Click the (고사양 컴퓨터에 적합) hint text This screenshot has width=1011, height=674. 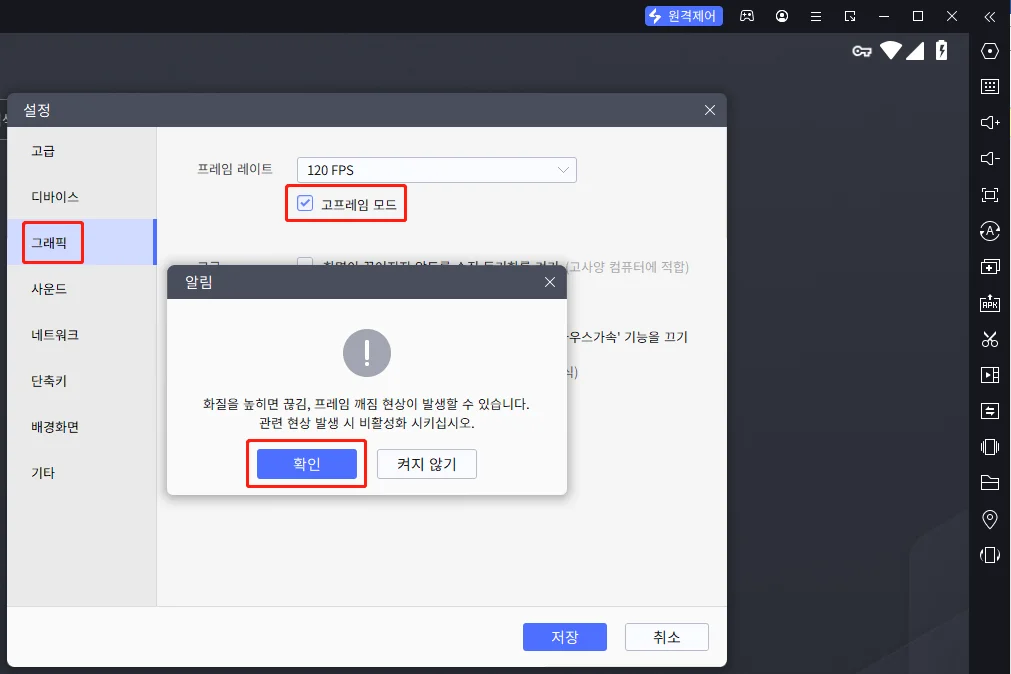click(627, 267)
